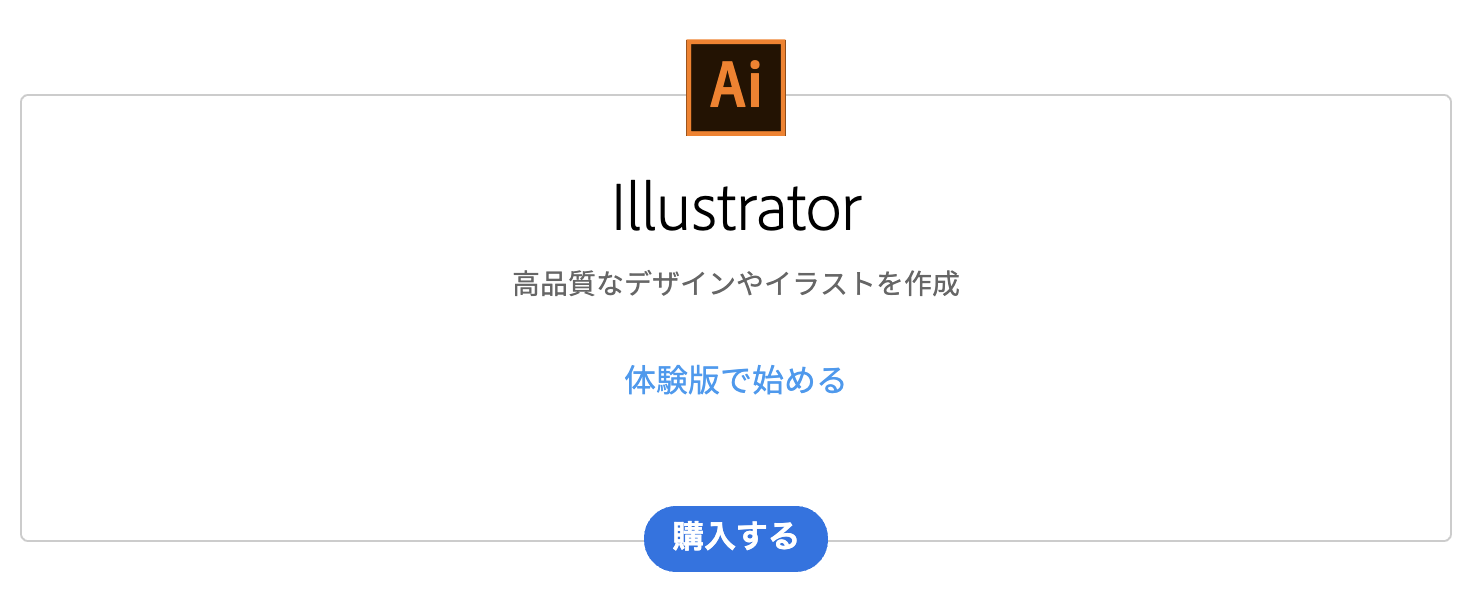Click the blue 体験版で始める text

point(735,381)
